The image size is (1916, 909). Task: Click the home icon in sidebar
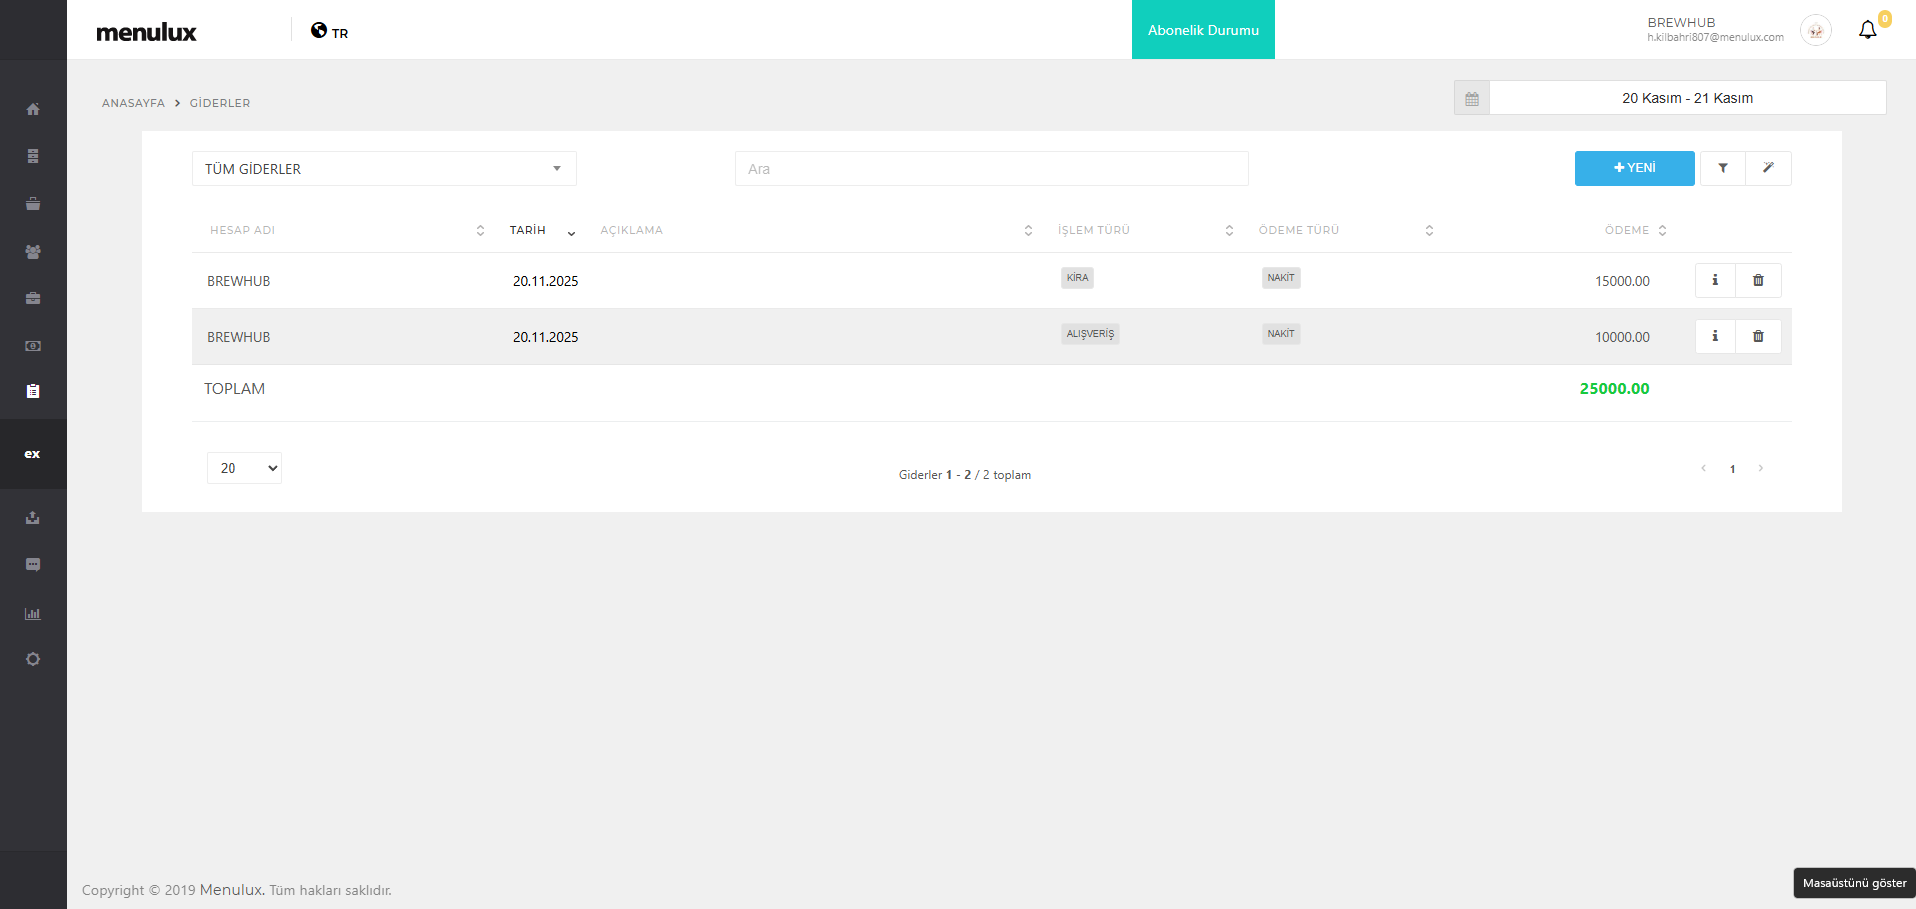click(x=33, y=109)
